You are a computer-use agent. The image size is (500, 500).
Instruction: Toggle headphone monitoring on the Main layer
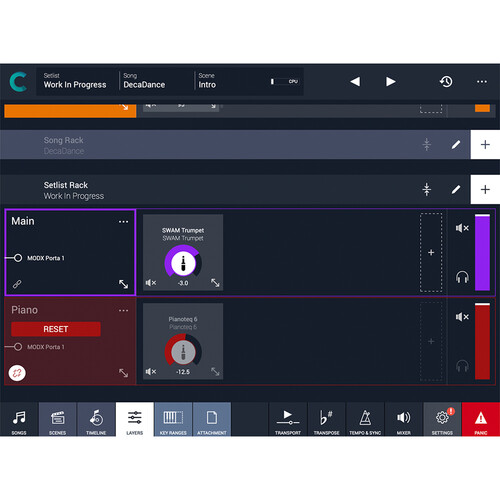coord(462,277)
